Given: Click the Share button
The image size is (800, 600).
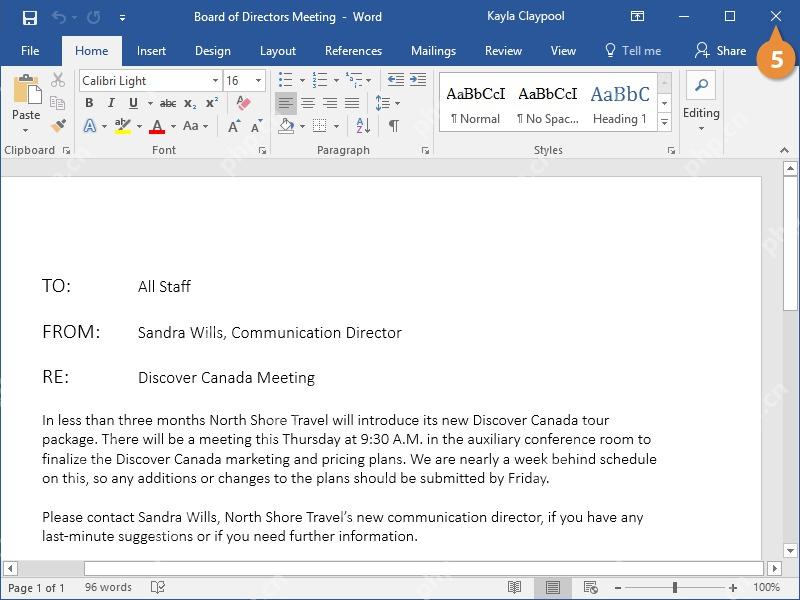Looking at the screenshot, I should tap(720, 51).
